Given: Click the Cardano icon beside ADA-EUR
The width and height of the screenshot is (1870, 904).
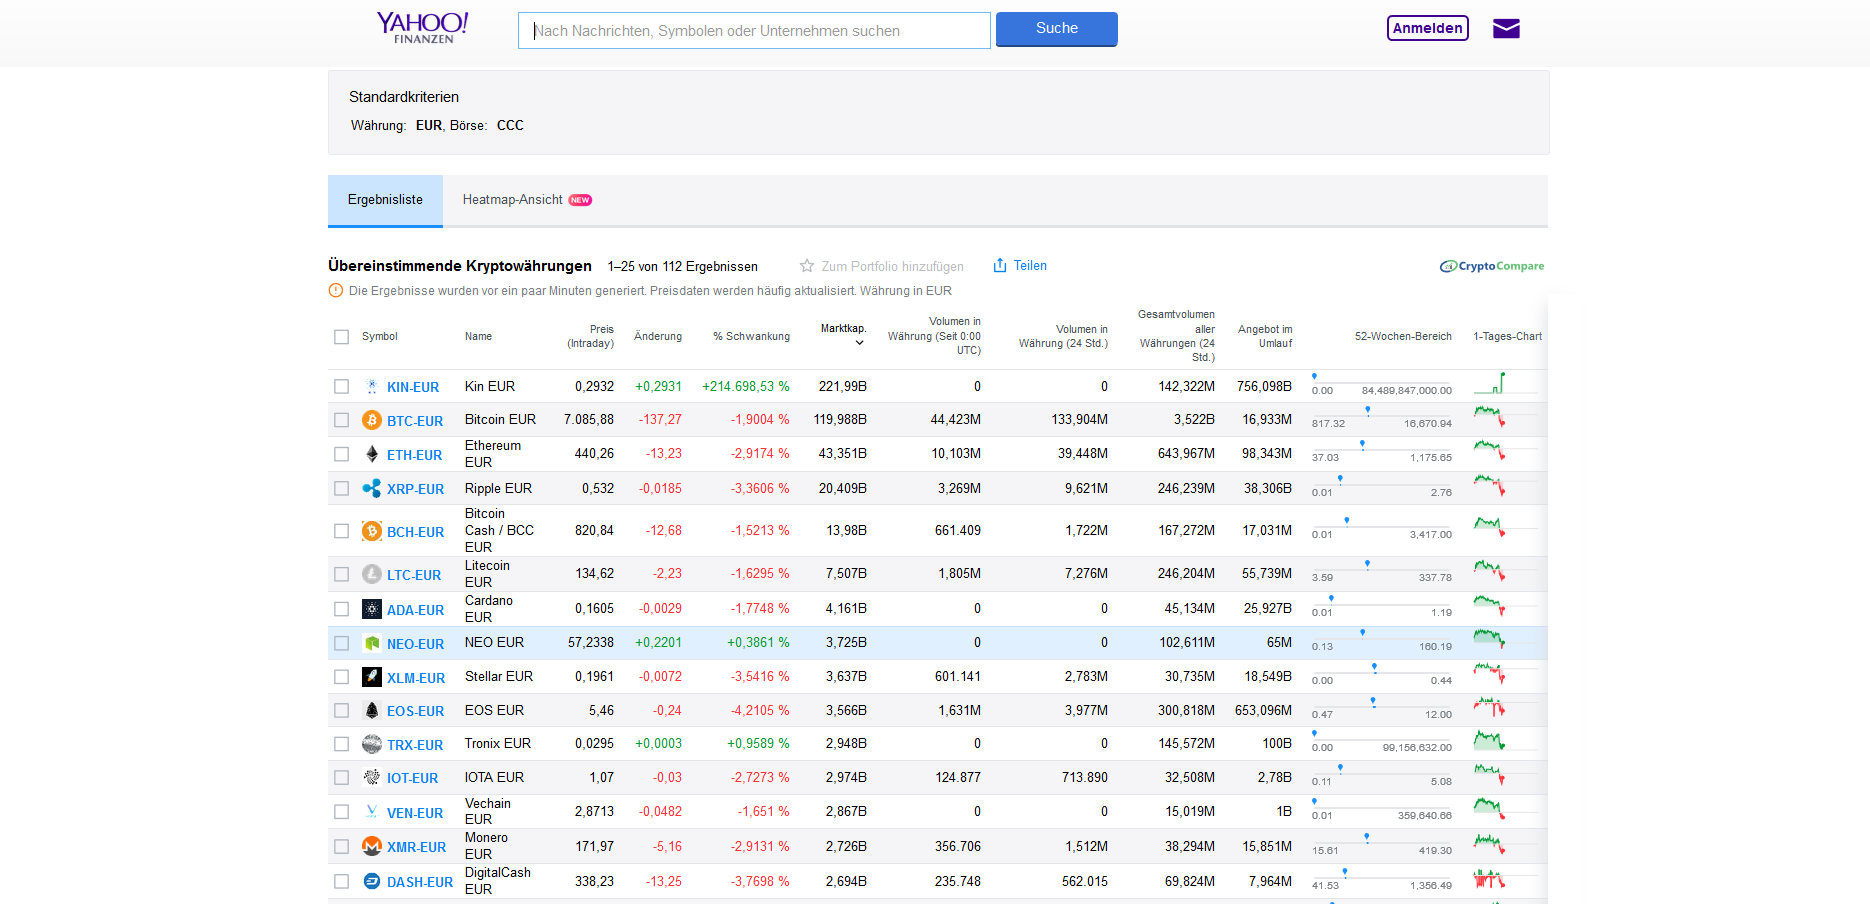Looking at the screenshot, I should click(x=372, y=609).
